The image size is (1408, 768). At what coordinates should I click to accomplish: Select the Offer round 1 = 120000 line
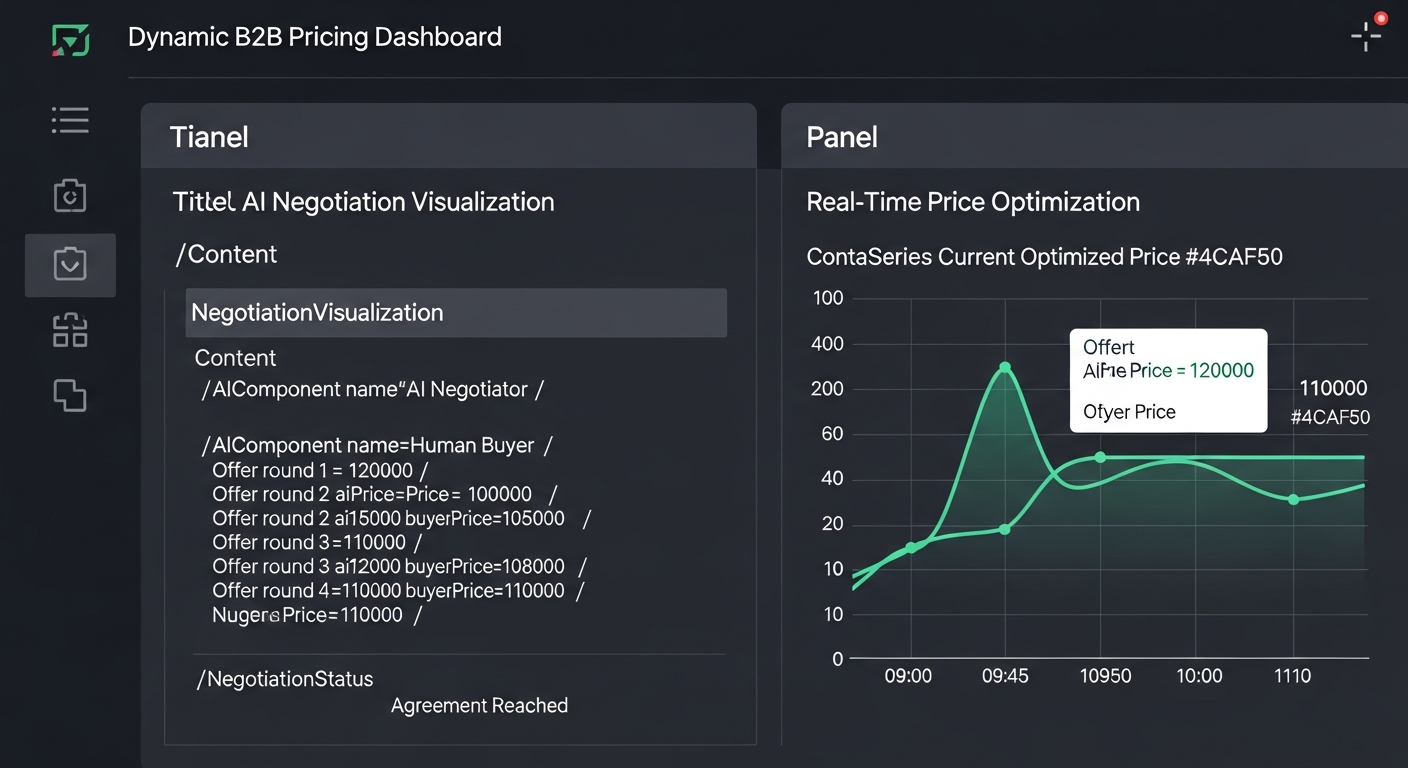pyautogui.click(x=320, y=470)
